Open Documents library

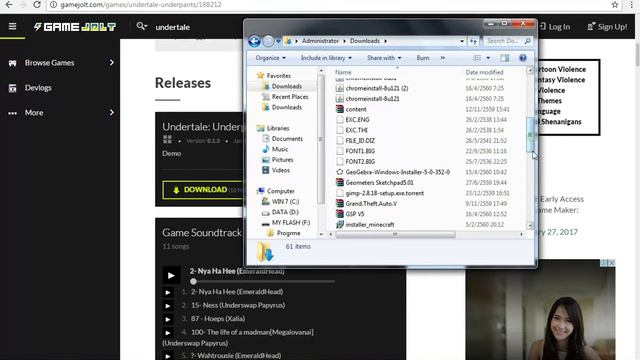tap(287, 139)
